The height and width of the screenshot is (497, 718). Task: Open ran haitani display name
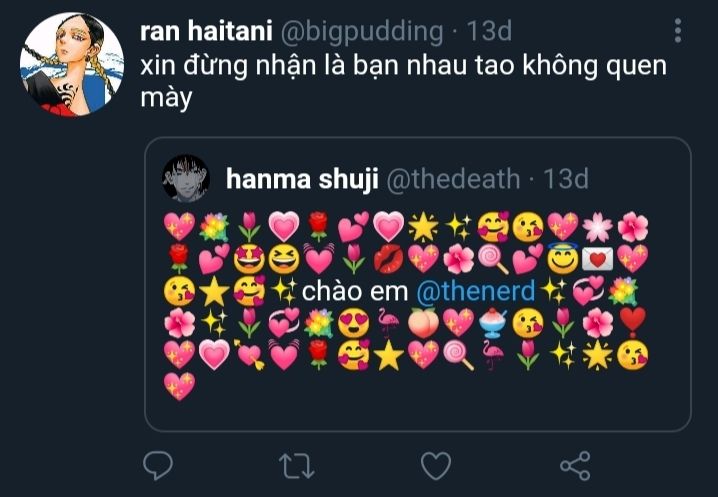(206, 31)
